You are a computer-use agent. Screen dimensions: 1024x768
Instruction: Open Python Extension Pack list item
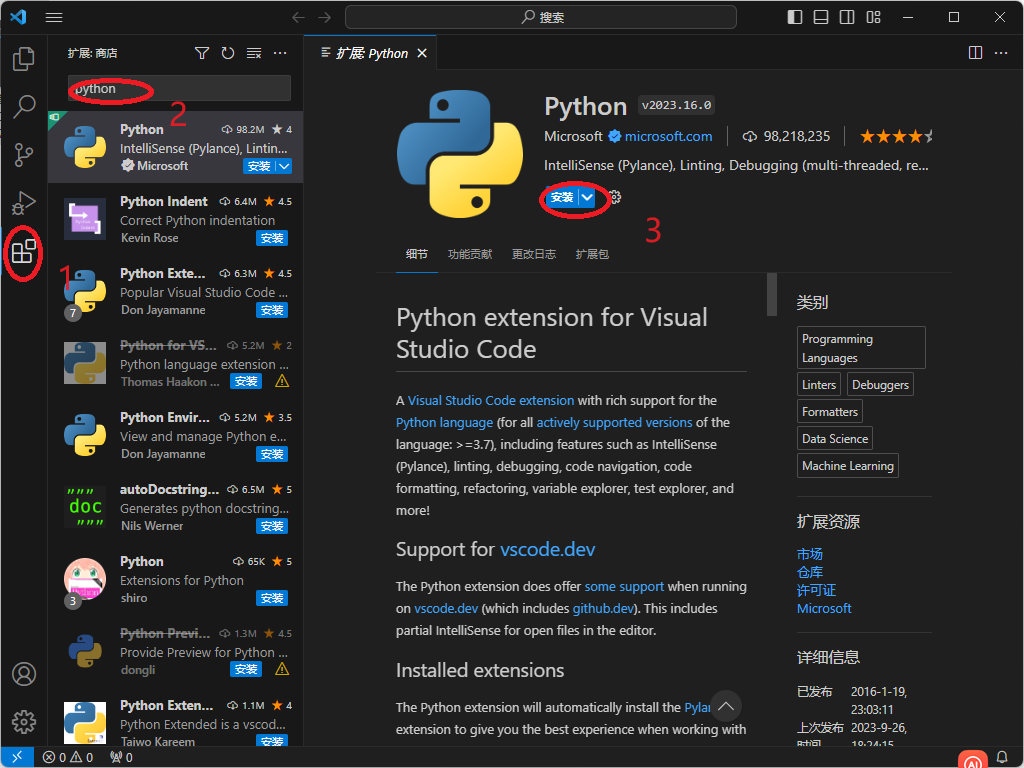pyautogui.click(x=176, y=291)
